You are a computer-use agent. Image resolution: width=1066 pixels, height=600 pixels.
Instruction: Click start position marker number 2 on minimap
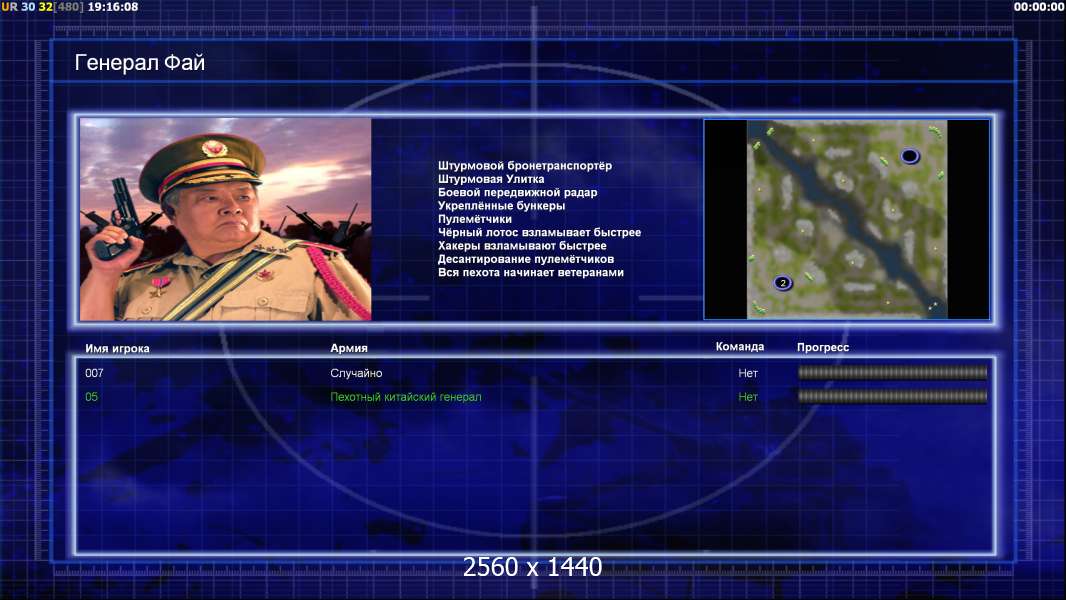783,283
